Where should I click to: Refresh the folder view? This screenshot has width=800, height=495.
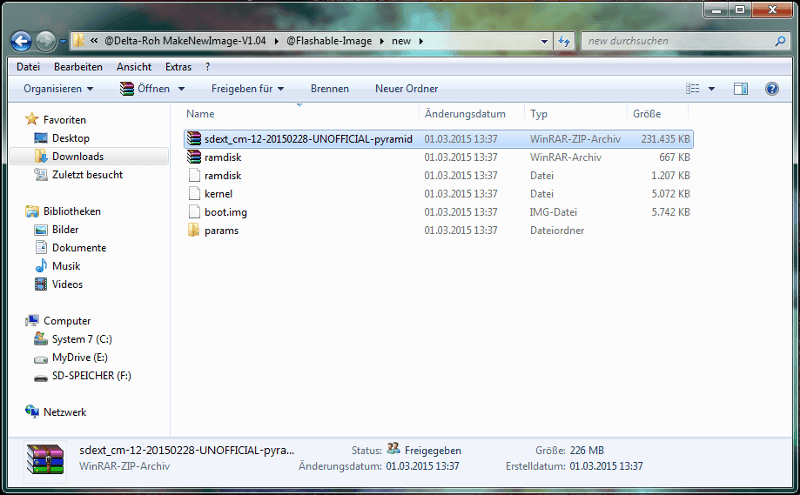(564, 41)
